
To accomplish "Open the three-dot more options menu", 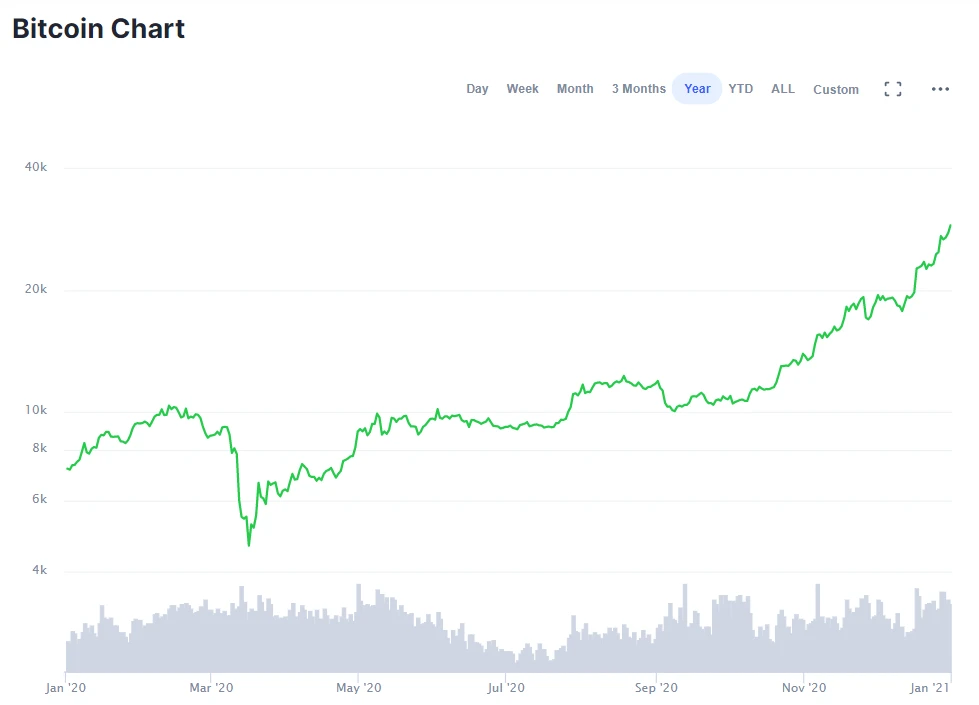I will click(940, 89).
